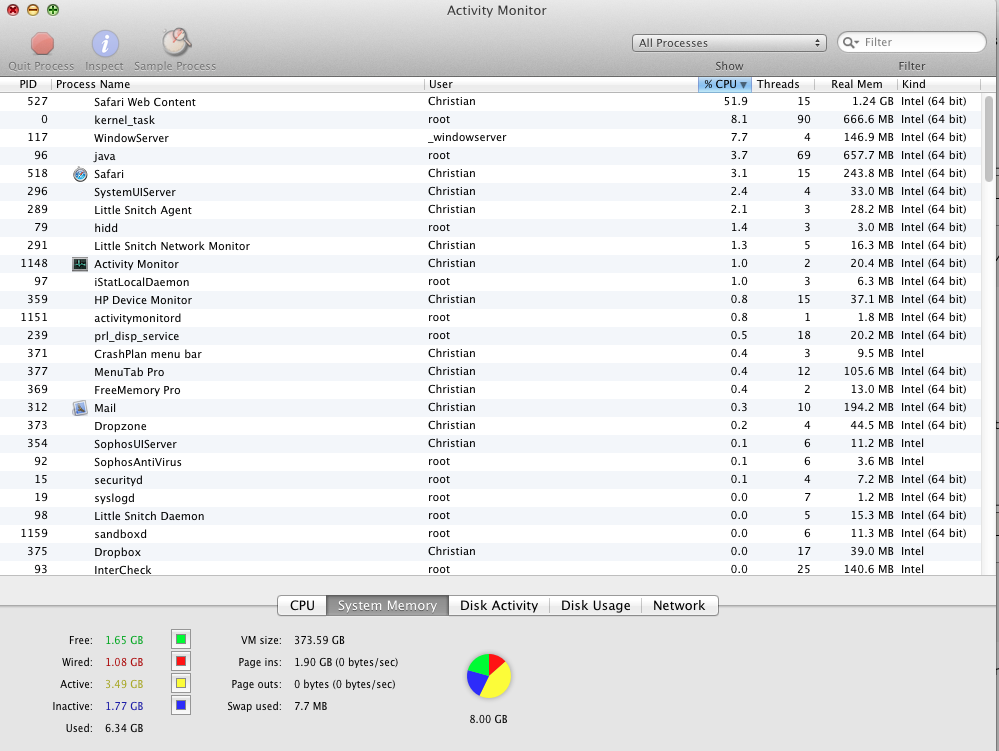
Task: Sort by the Threads column header
Action: coord(783,84)
